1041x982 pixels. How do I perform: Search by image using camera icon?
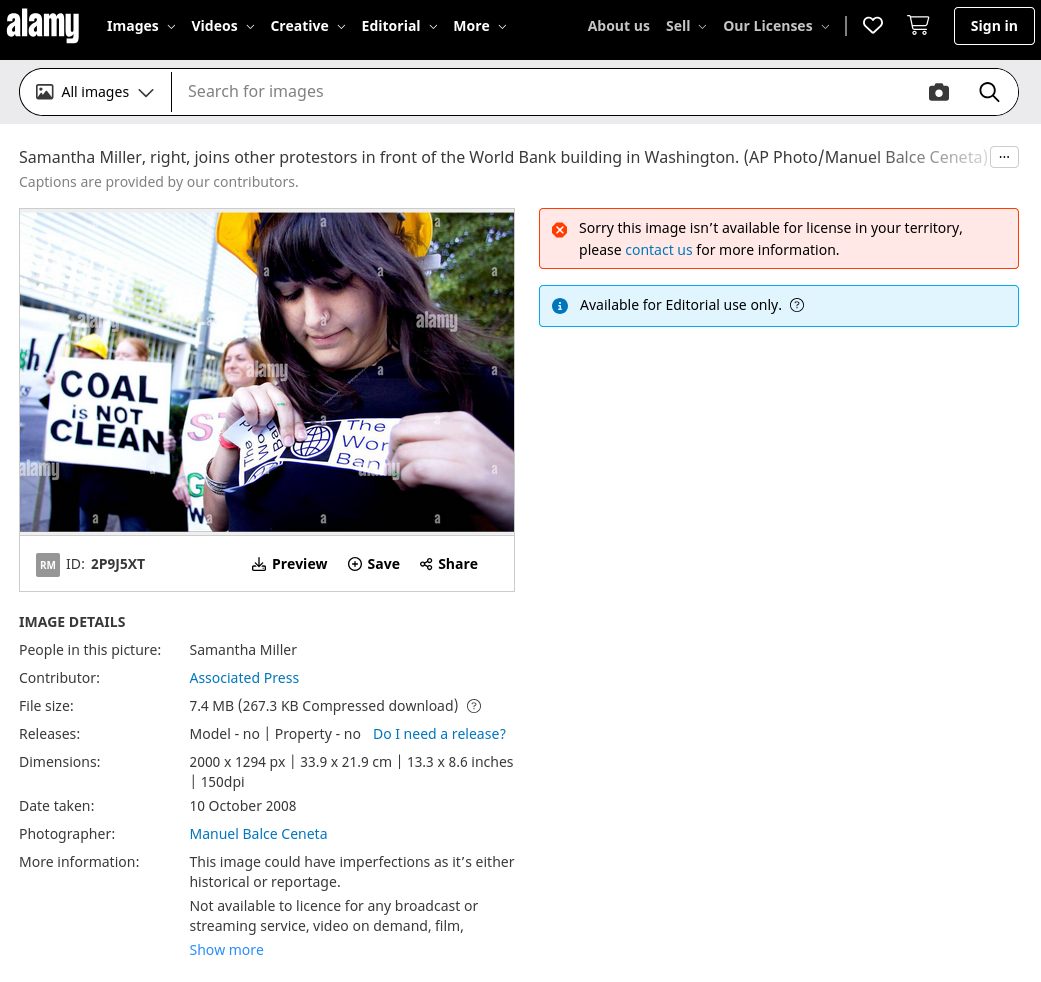click(x=938, y=92)
